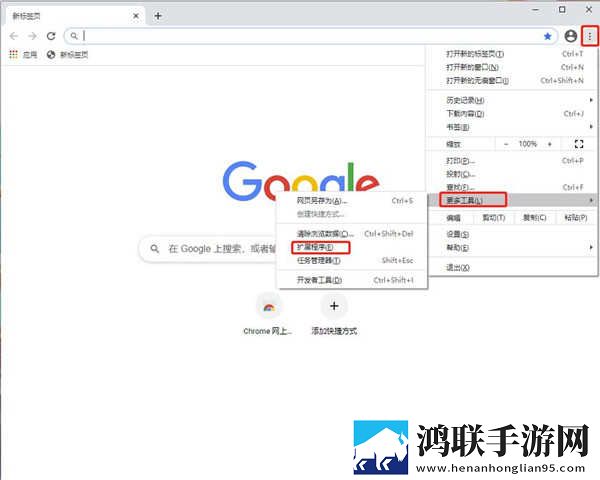The image size is (600, 480).
Task: Close the 新标签页 tab
Action: pos(136,16)
